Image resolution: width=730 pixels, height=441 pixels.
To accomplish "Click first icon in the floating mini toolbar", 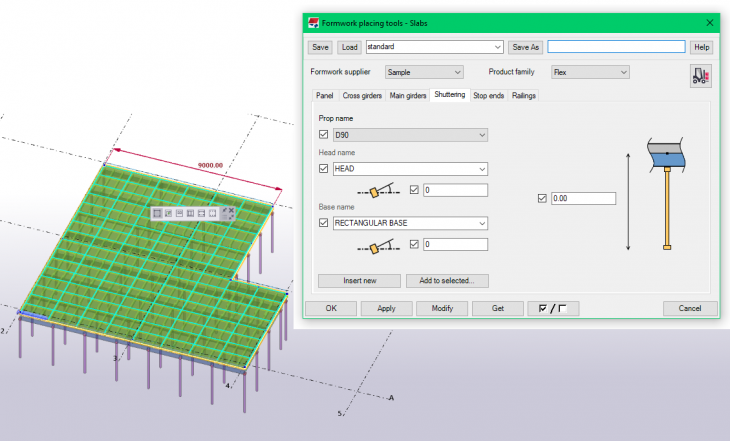I will pos(157,213).
